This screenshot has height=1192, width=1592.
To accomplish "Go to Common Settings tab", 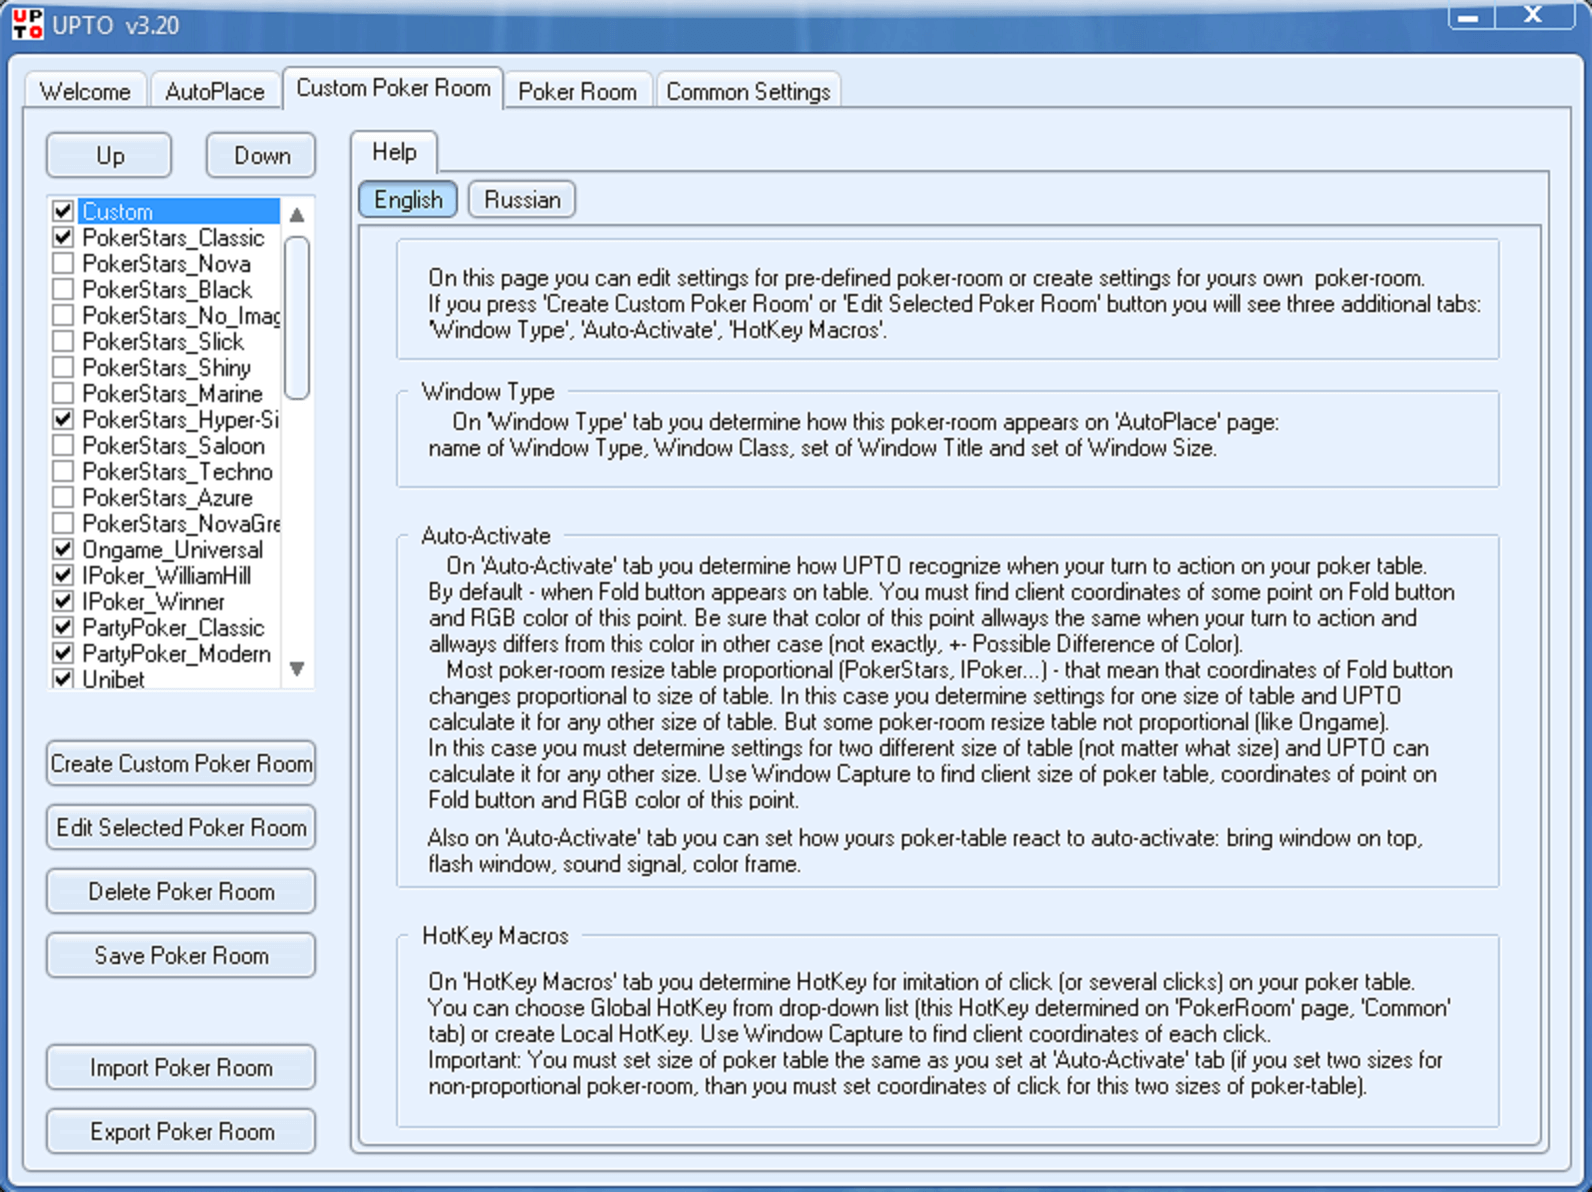I will (748, 91).
